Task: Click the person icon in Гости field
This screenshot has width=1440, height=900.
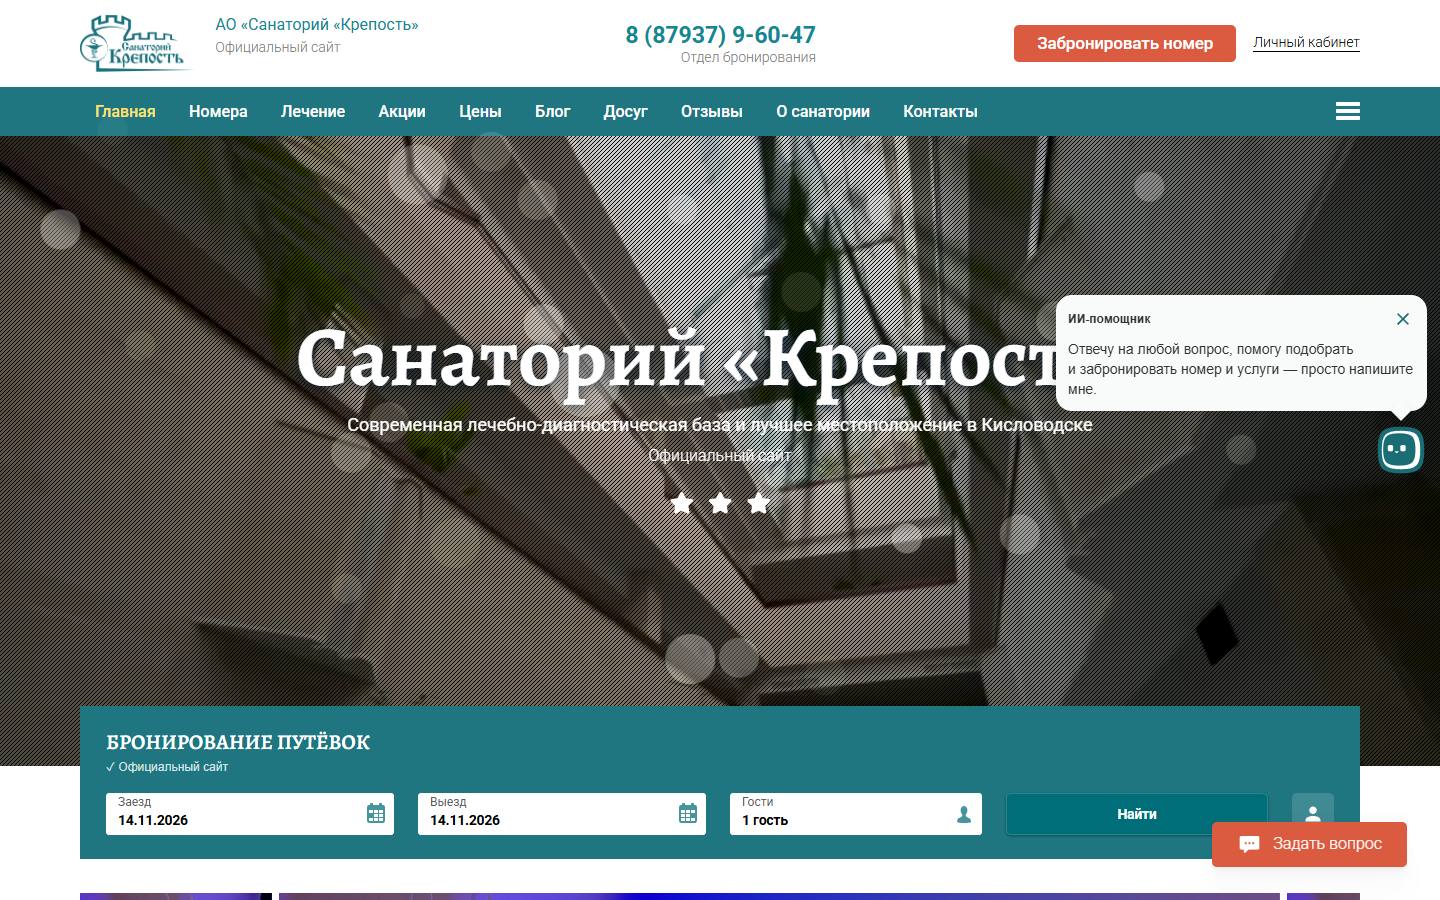Action: click(964, 814)
